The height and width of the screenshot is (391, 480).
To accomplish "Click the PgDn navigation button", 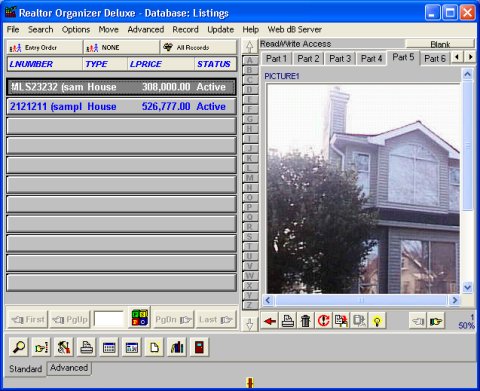I will (173, 320).
